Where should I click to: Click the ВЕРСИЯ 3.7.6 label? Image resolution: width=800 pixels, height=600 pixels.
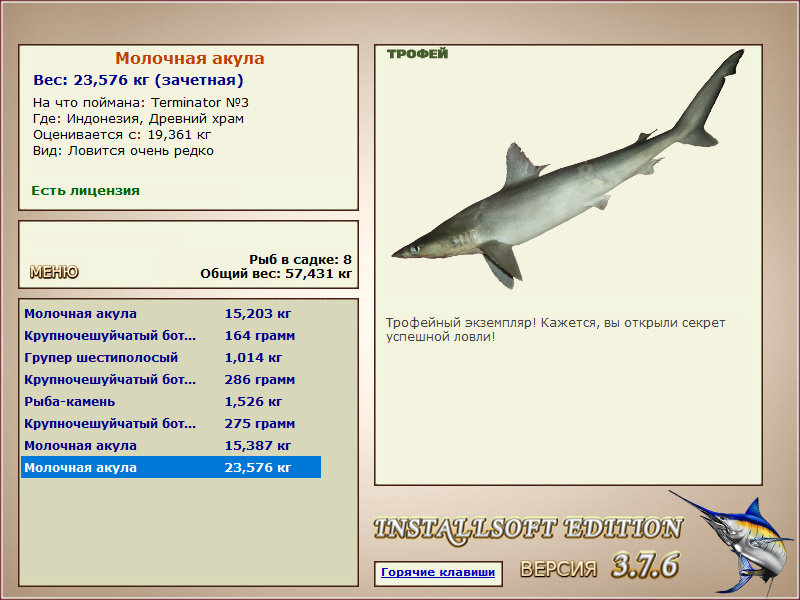pyautogui.click(x=599, y=565)
